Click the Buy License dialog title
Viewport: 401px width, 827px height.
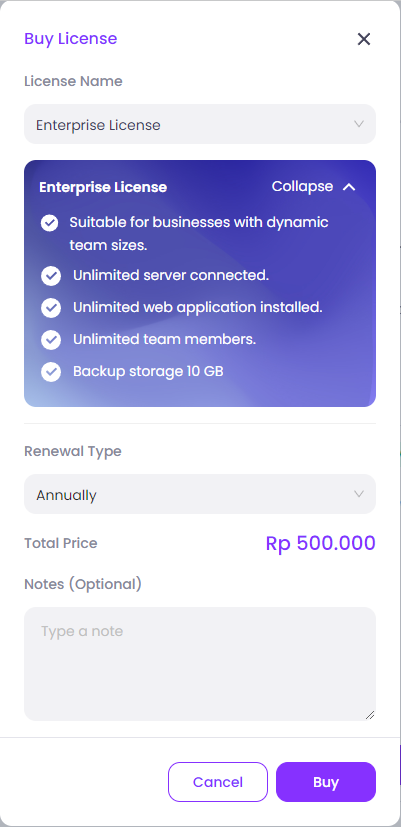coord(71,39)
